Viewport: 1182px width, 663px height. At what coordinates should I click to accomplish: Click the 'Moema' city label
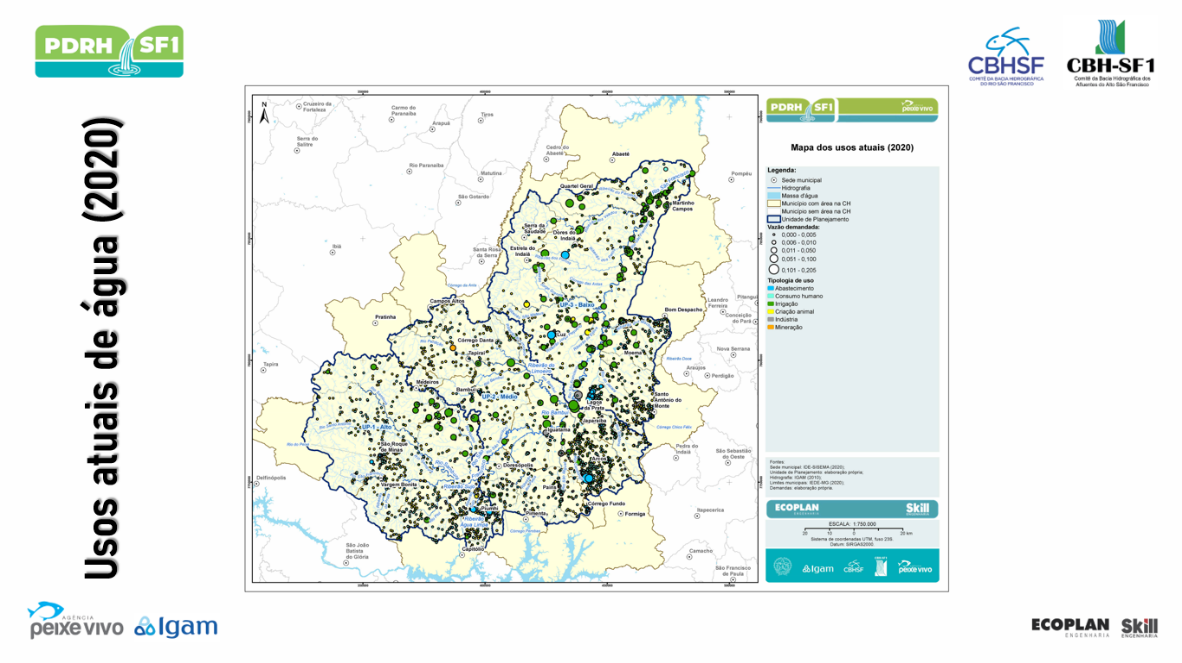pyautogui.click(x=633, y=353)
